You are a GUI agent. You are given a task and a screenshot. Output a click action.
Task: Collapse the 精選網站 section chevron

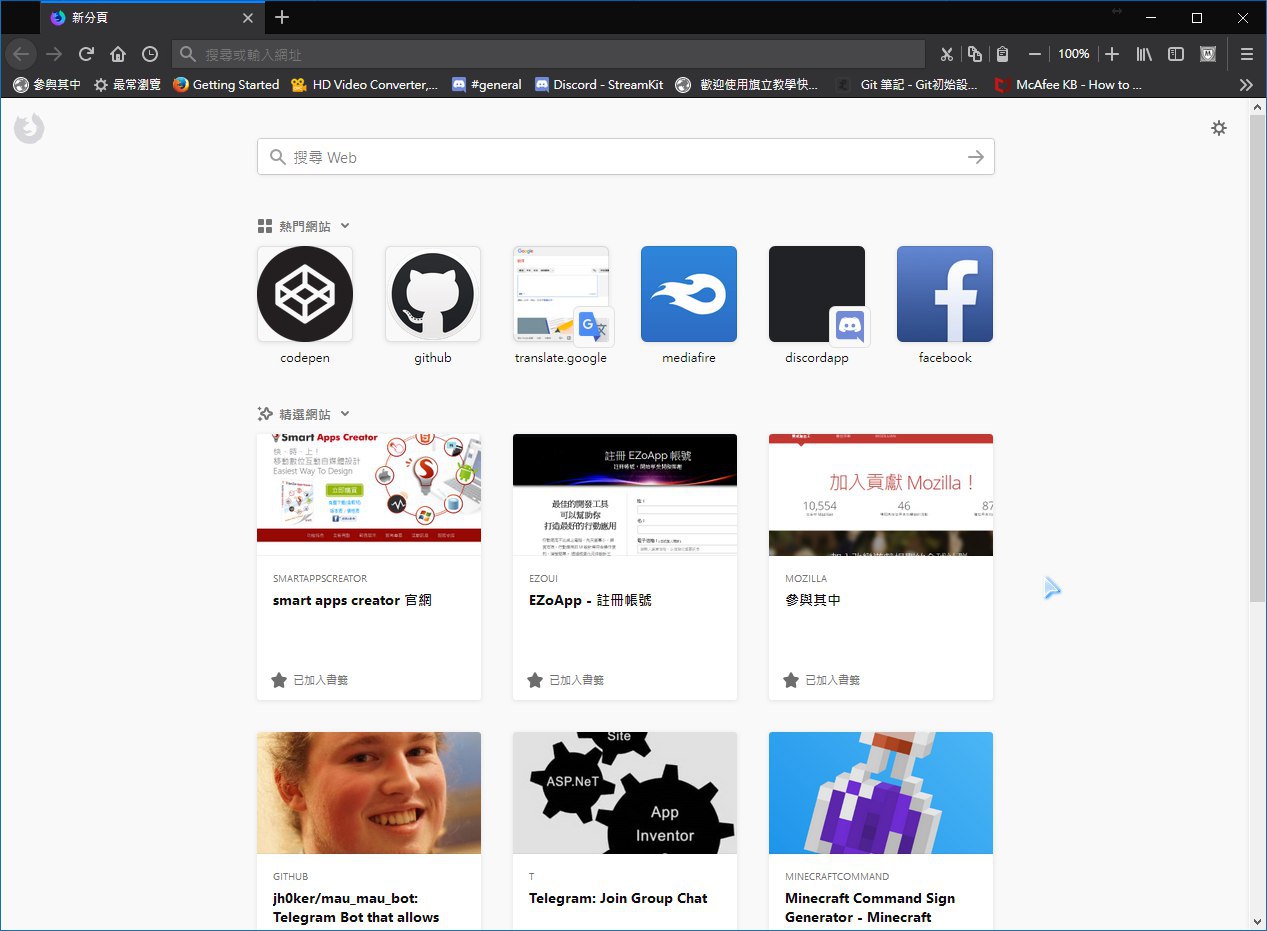click(x=345, y=414)
